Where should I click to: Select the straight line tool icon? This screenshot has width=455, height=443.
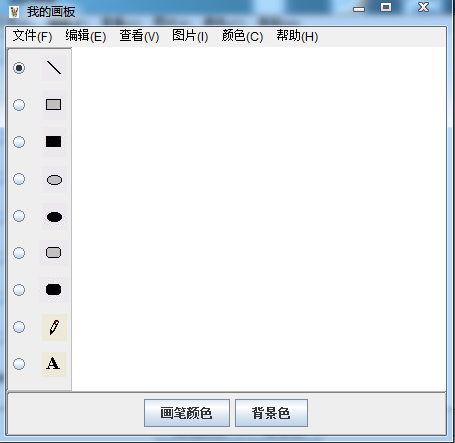(54, 68)
